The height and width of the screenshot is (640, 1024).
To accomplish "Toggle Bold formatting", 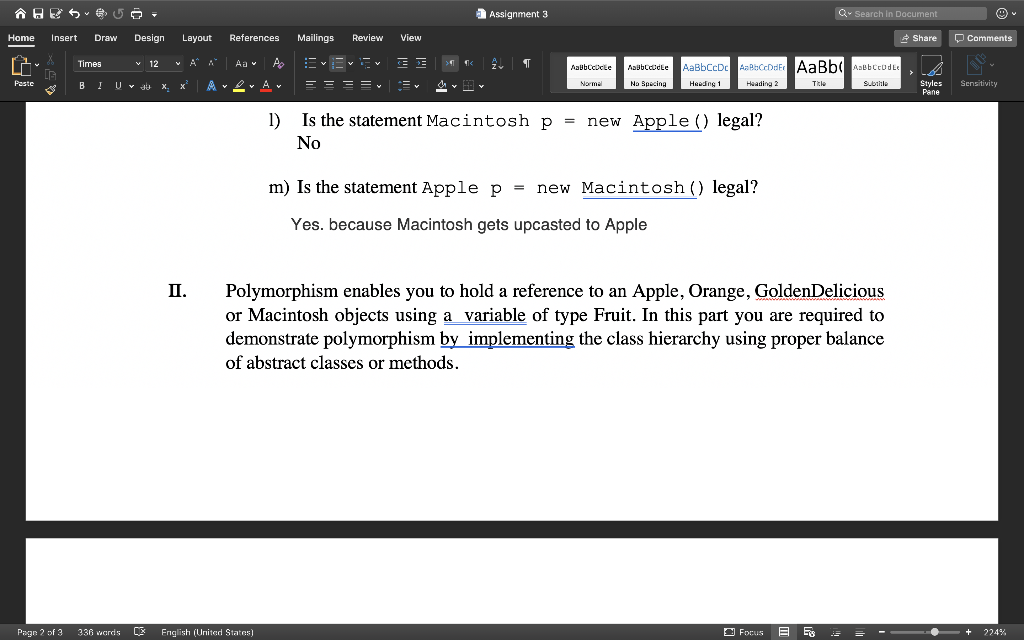I will (82, 86).
